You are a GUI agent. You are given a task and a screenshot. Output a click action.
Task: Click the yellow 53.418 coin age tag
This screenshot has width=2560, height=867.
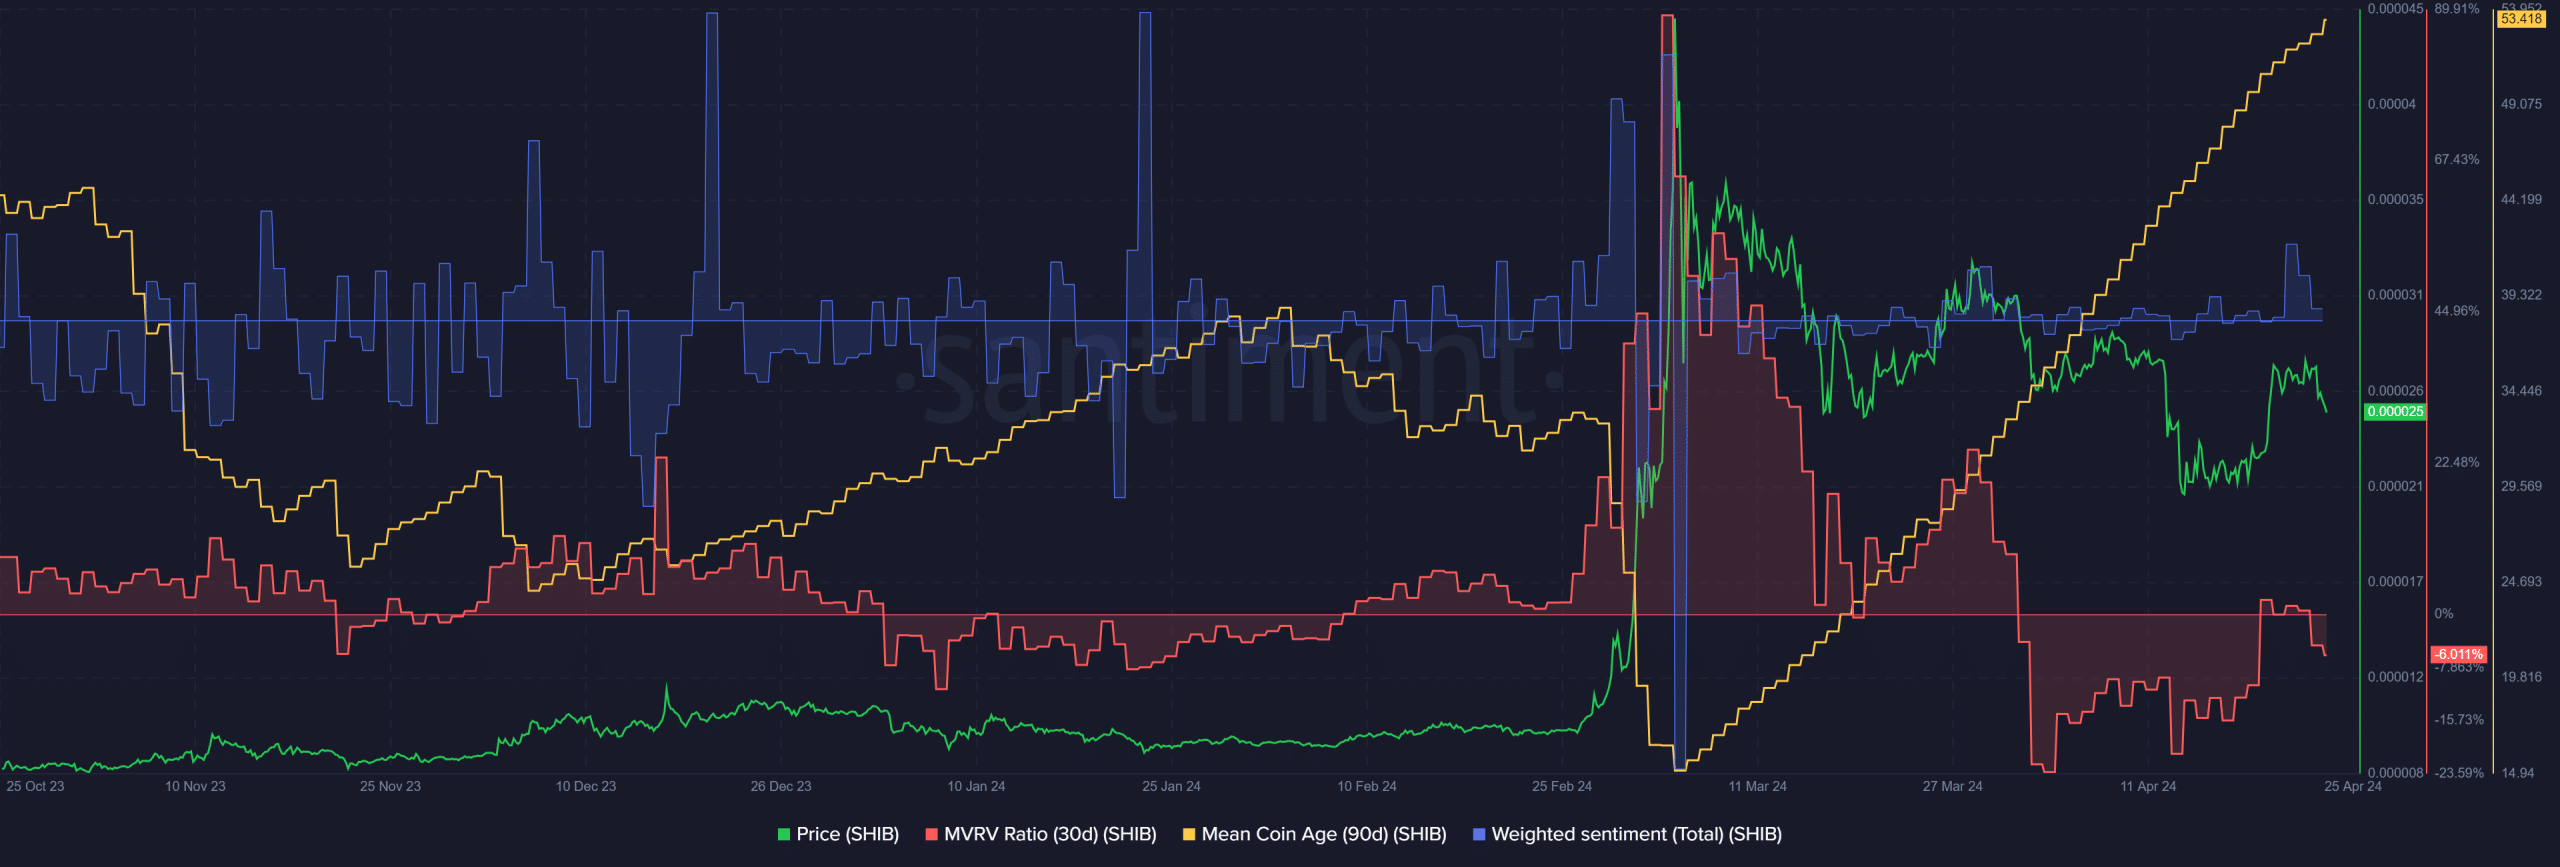pos(2521,19)
